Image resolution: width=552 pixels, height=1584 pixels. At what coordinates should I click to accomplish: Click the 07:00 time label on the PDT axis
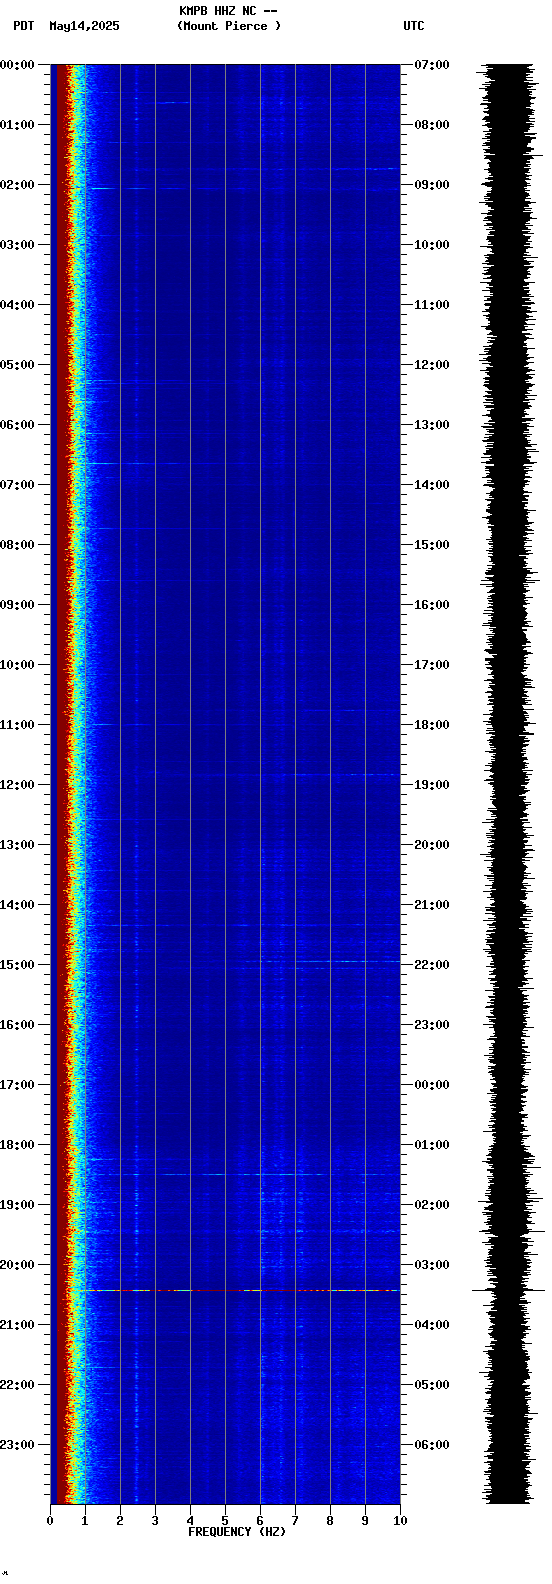click(17, 485)
